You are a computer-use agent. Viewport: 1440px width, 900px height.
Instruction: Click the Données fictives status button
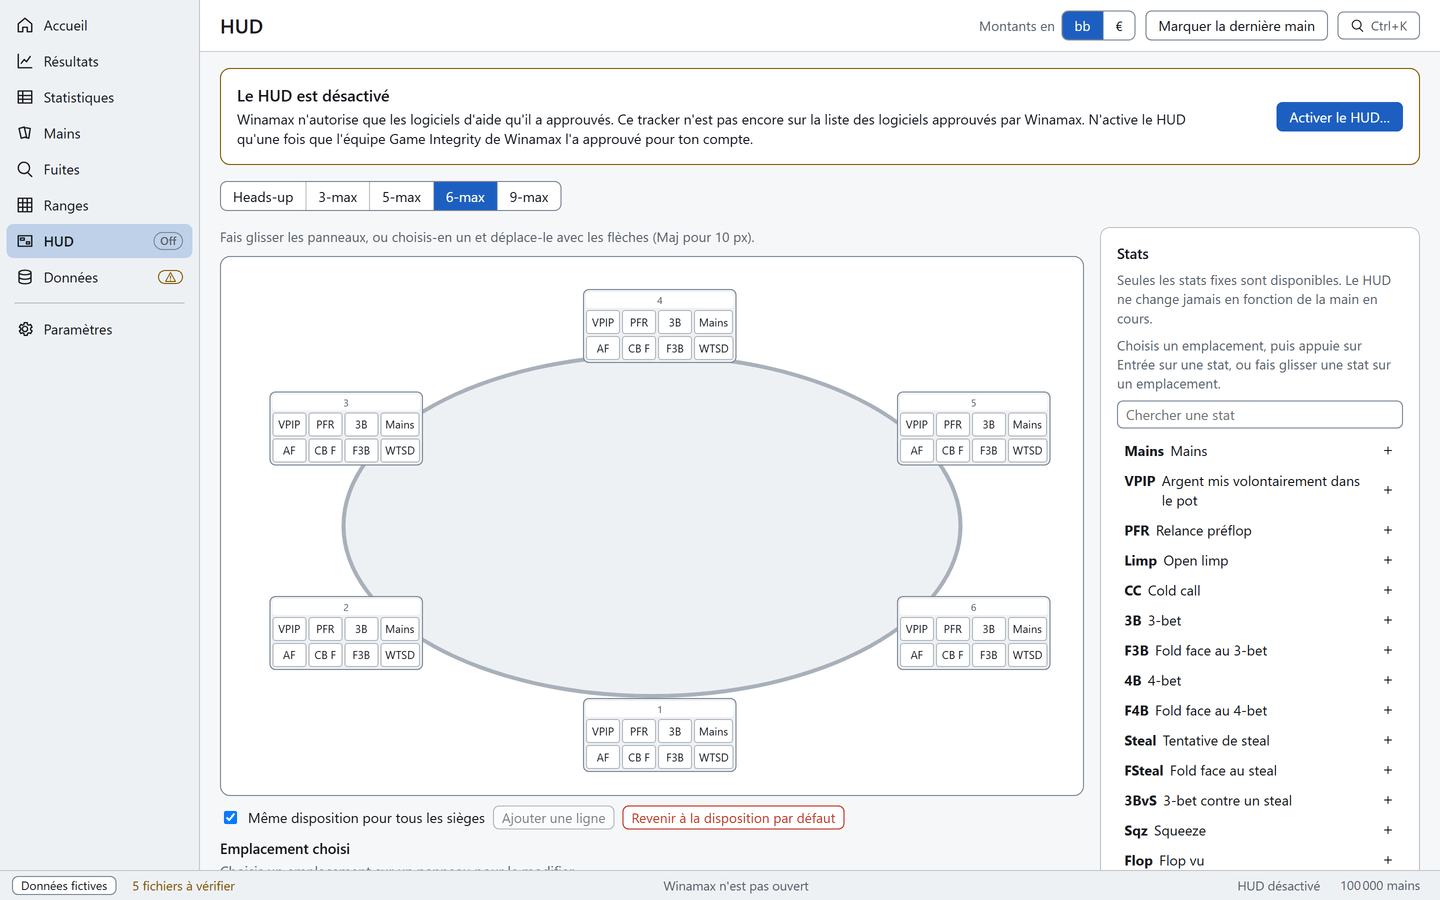(64, 886)
